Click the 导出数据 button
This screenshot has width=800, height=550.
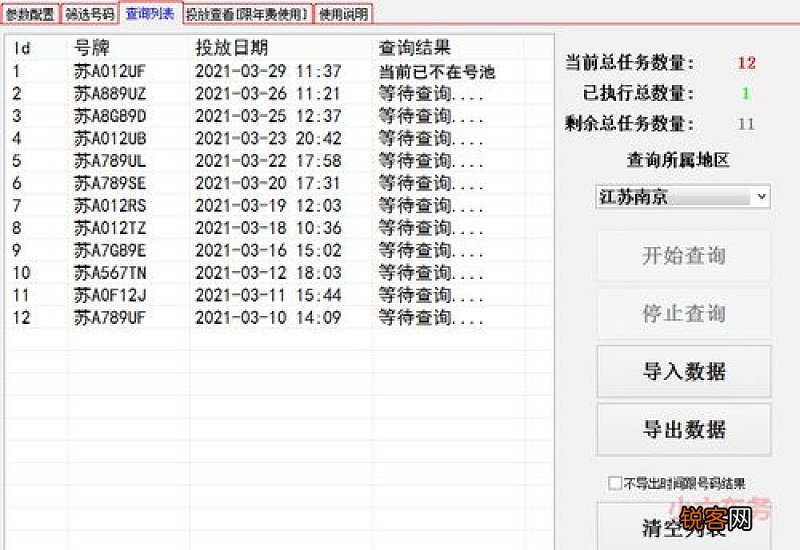[684, 429]
